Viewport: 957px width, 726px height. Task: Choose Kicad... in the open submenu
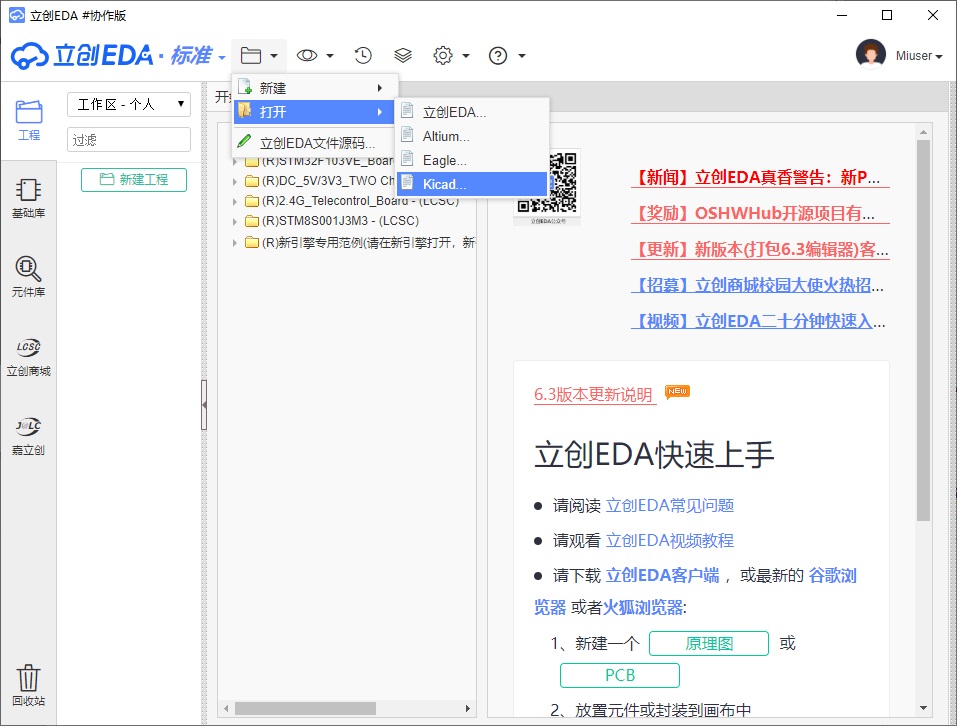(472, 184)
